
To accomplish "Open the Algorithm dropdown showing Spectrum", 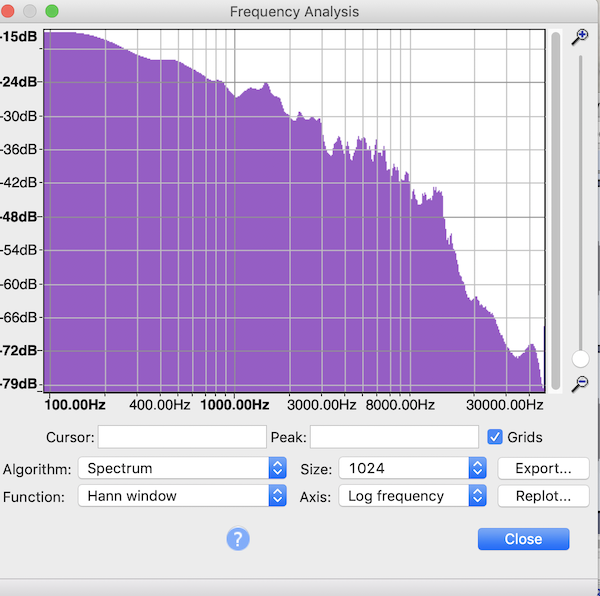I will tap(183, 468).
